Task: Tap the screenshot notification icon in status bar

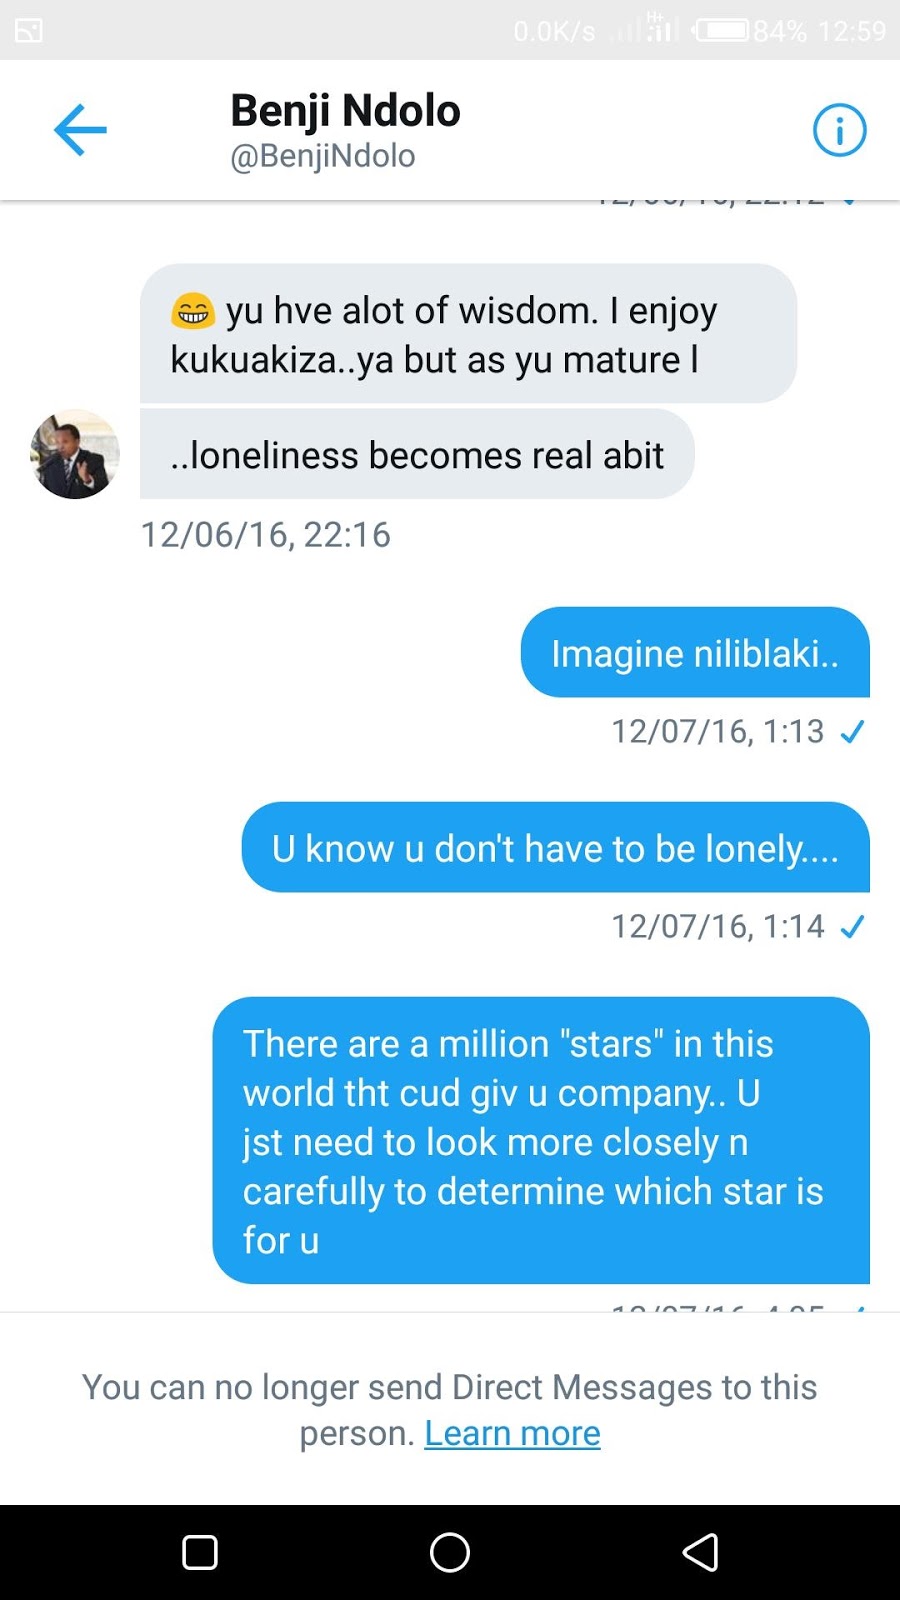Action: (x=29, y=31)
